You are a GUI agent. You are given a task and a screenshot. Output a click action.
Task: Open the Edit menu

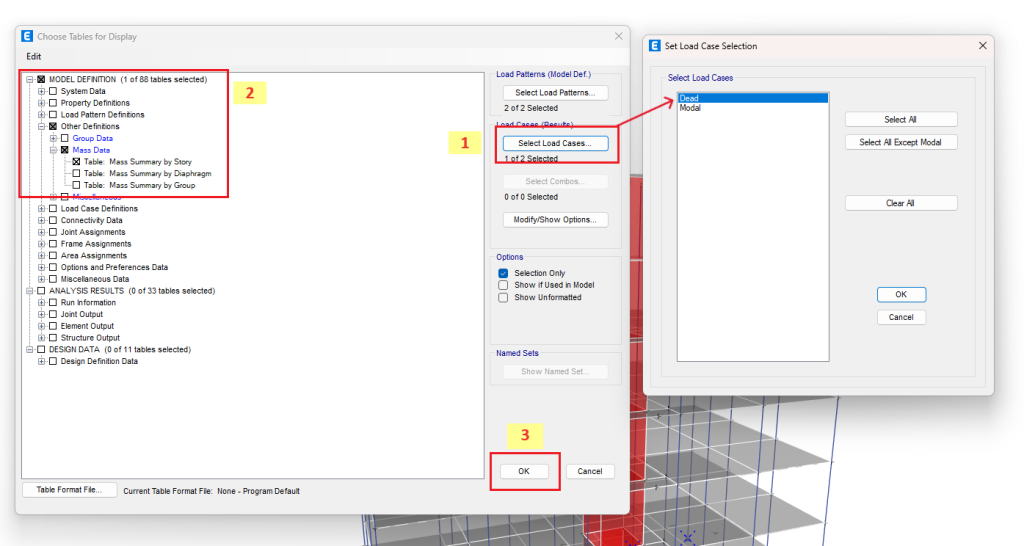point(34,56)
